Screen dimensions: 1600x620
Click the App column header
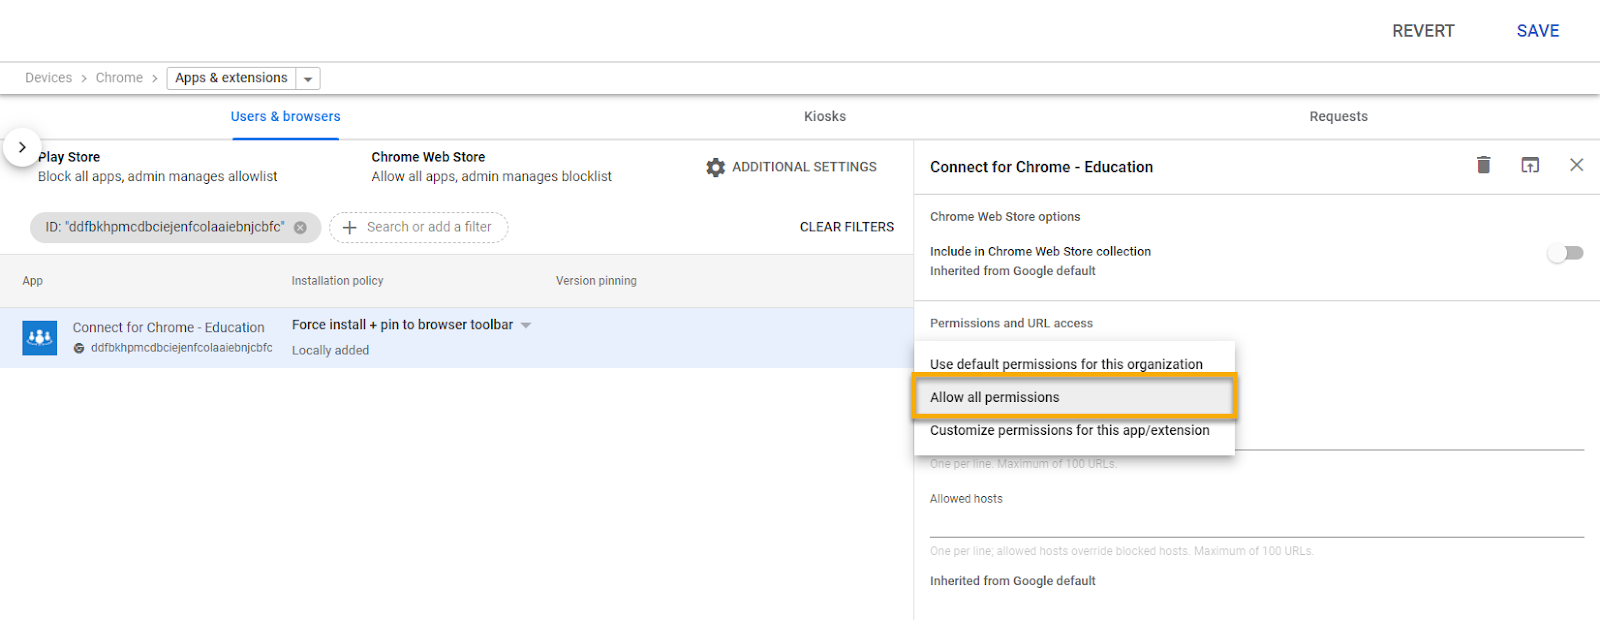pyautogui.click(x=33, y=281)
